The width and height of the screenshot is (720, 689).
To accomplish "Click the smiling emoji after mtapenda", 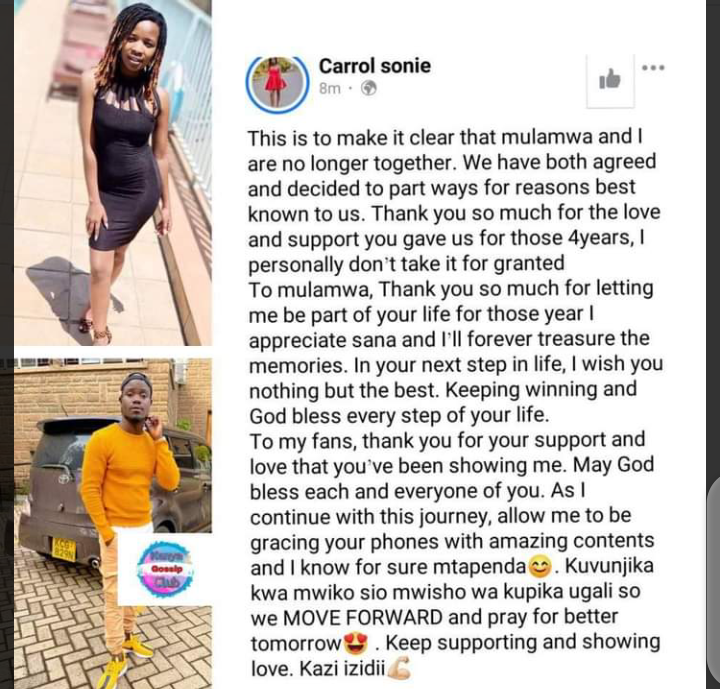I will (x=540, y=567).
